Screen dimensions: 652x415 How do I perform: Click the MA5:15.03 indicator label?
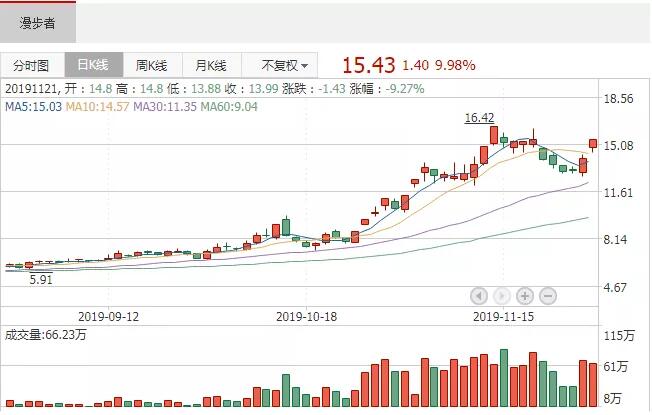pyautogui.click(x=33, y=107)
